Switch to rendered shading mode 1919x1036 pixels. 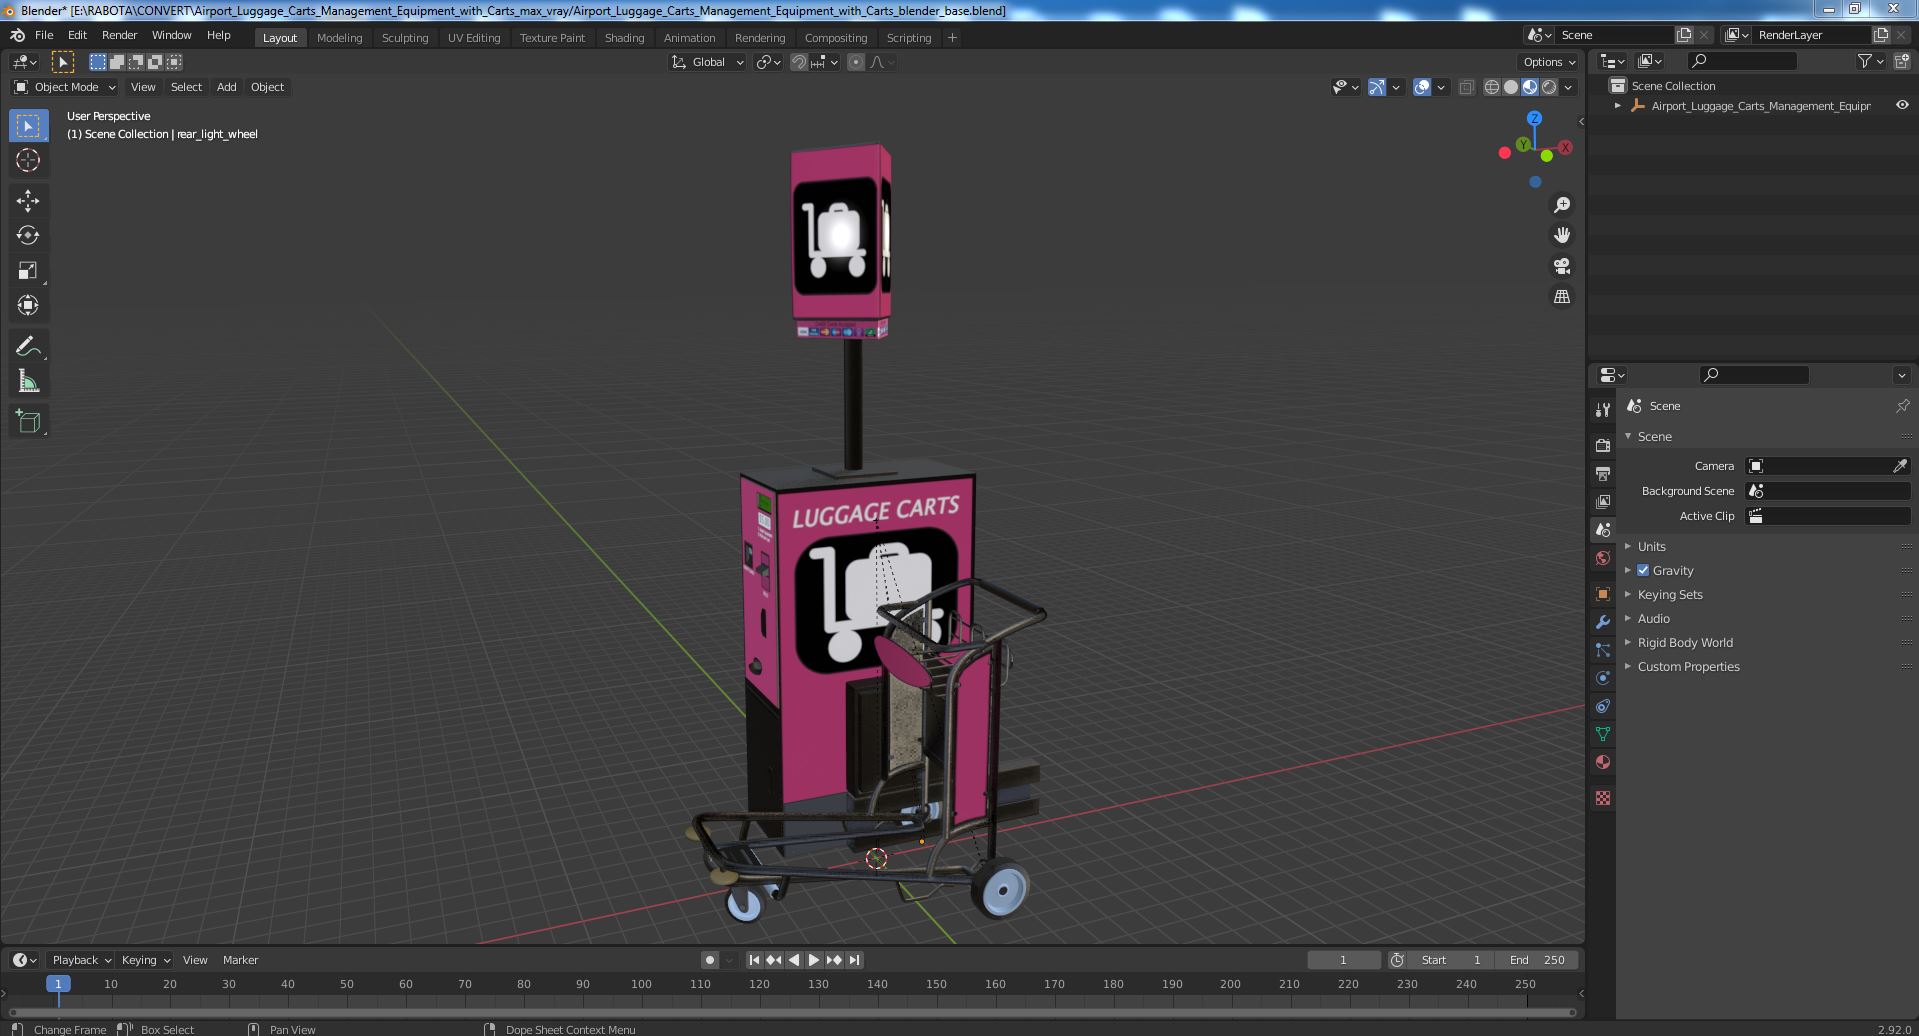pos(1549,87)
